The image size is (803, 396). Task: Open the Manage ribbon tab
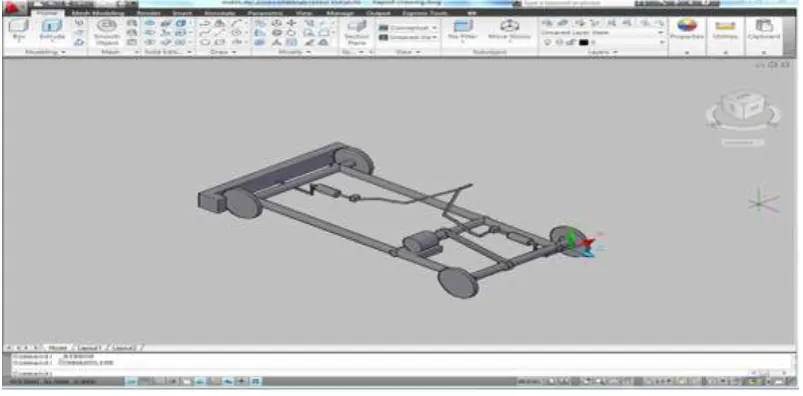340,13
